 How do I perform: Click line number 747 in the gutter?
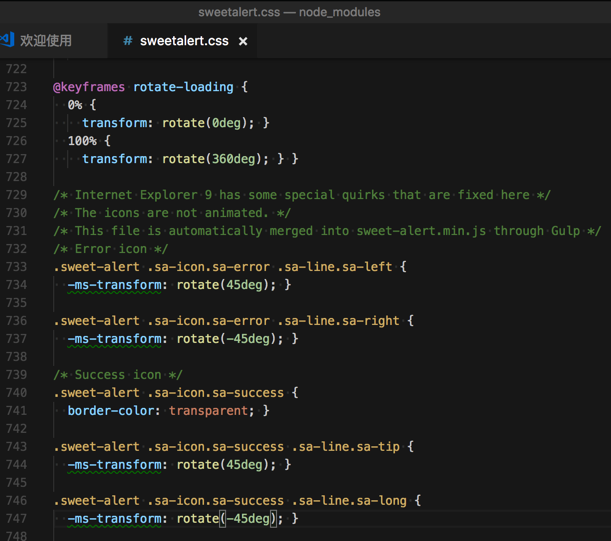16,519
